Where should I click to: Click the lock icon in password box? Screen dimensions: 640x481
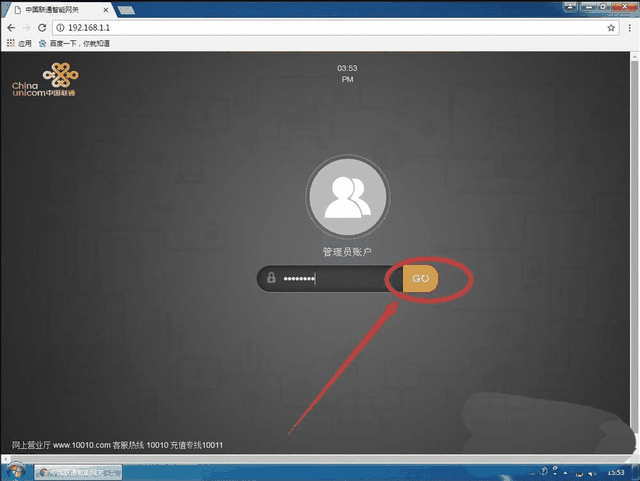[270, 279]
